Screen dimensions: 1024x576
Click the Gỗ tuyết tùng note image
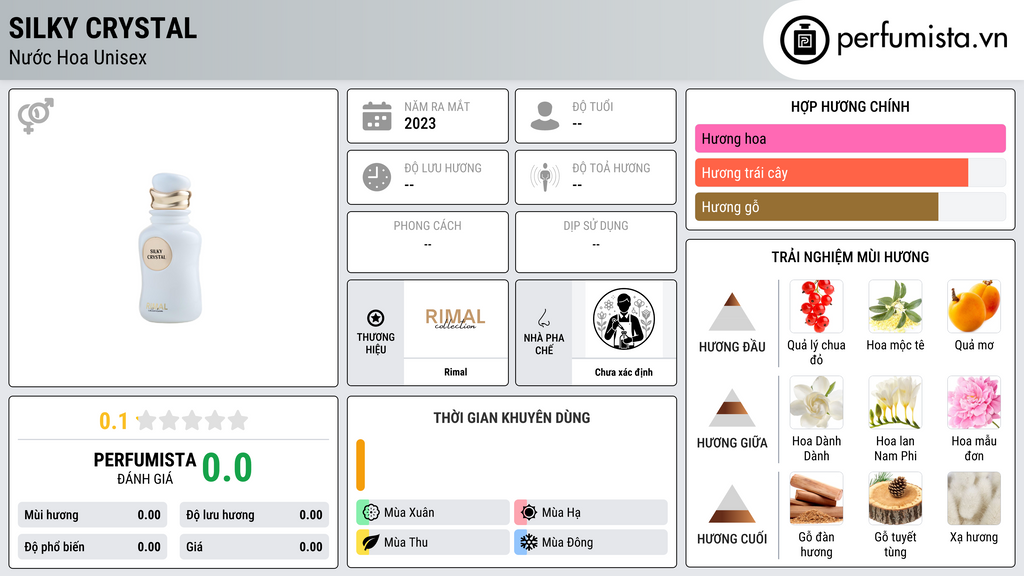(895, 499)
